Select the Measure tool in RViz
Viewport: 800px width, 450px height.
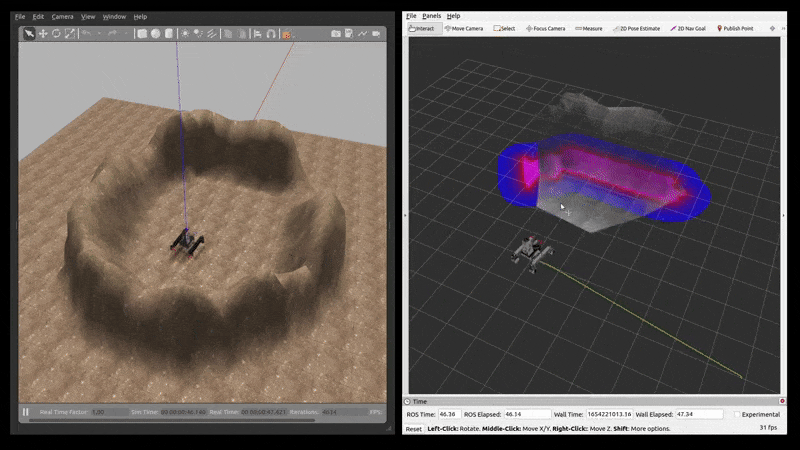click(x=589, y=29)
